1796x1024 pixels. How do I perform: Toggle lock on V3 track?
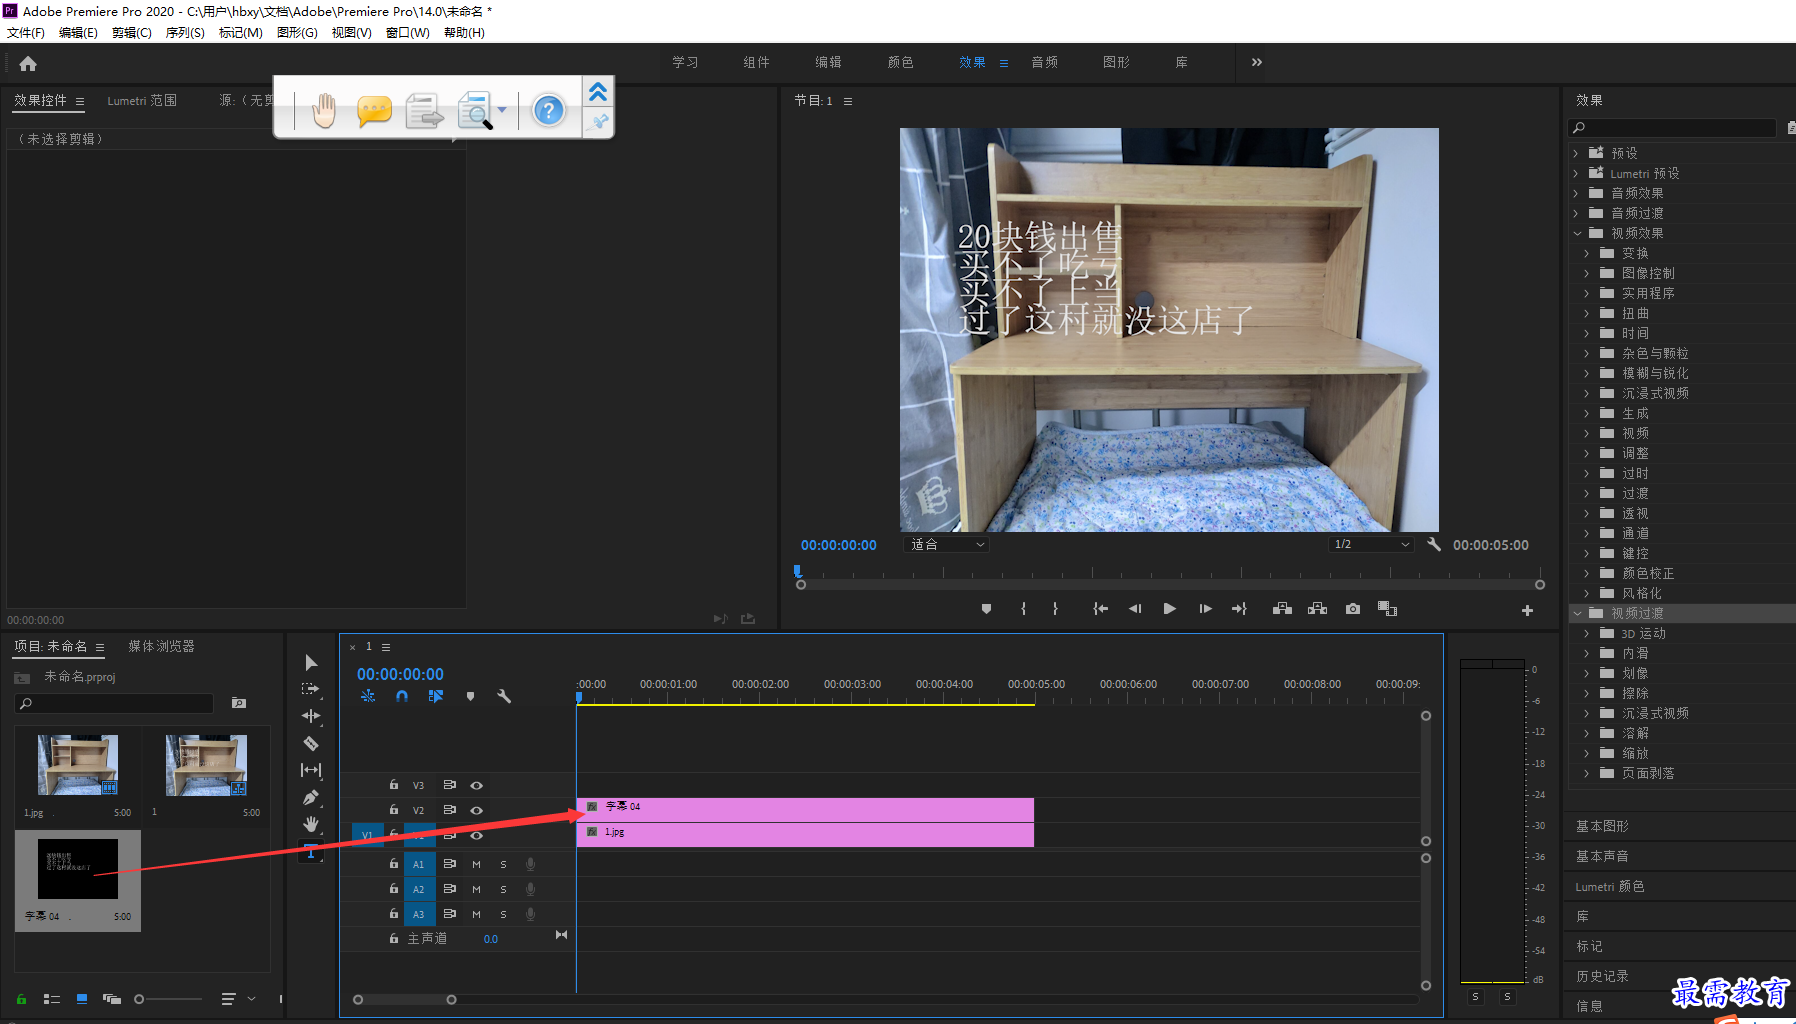pos(394,785)
